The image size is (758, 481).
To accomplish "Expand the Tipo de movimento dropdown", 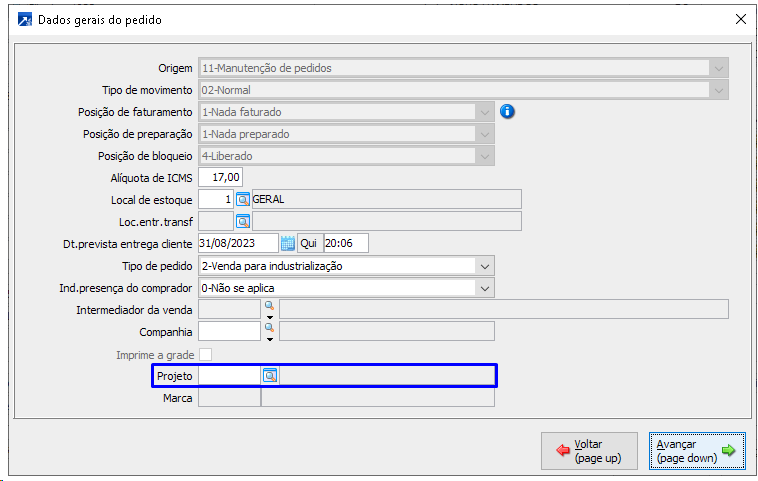I will click(719, 90).
